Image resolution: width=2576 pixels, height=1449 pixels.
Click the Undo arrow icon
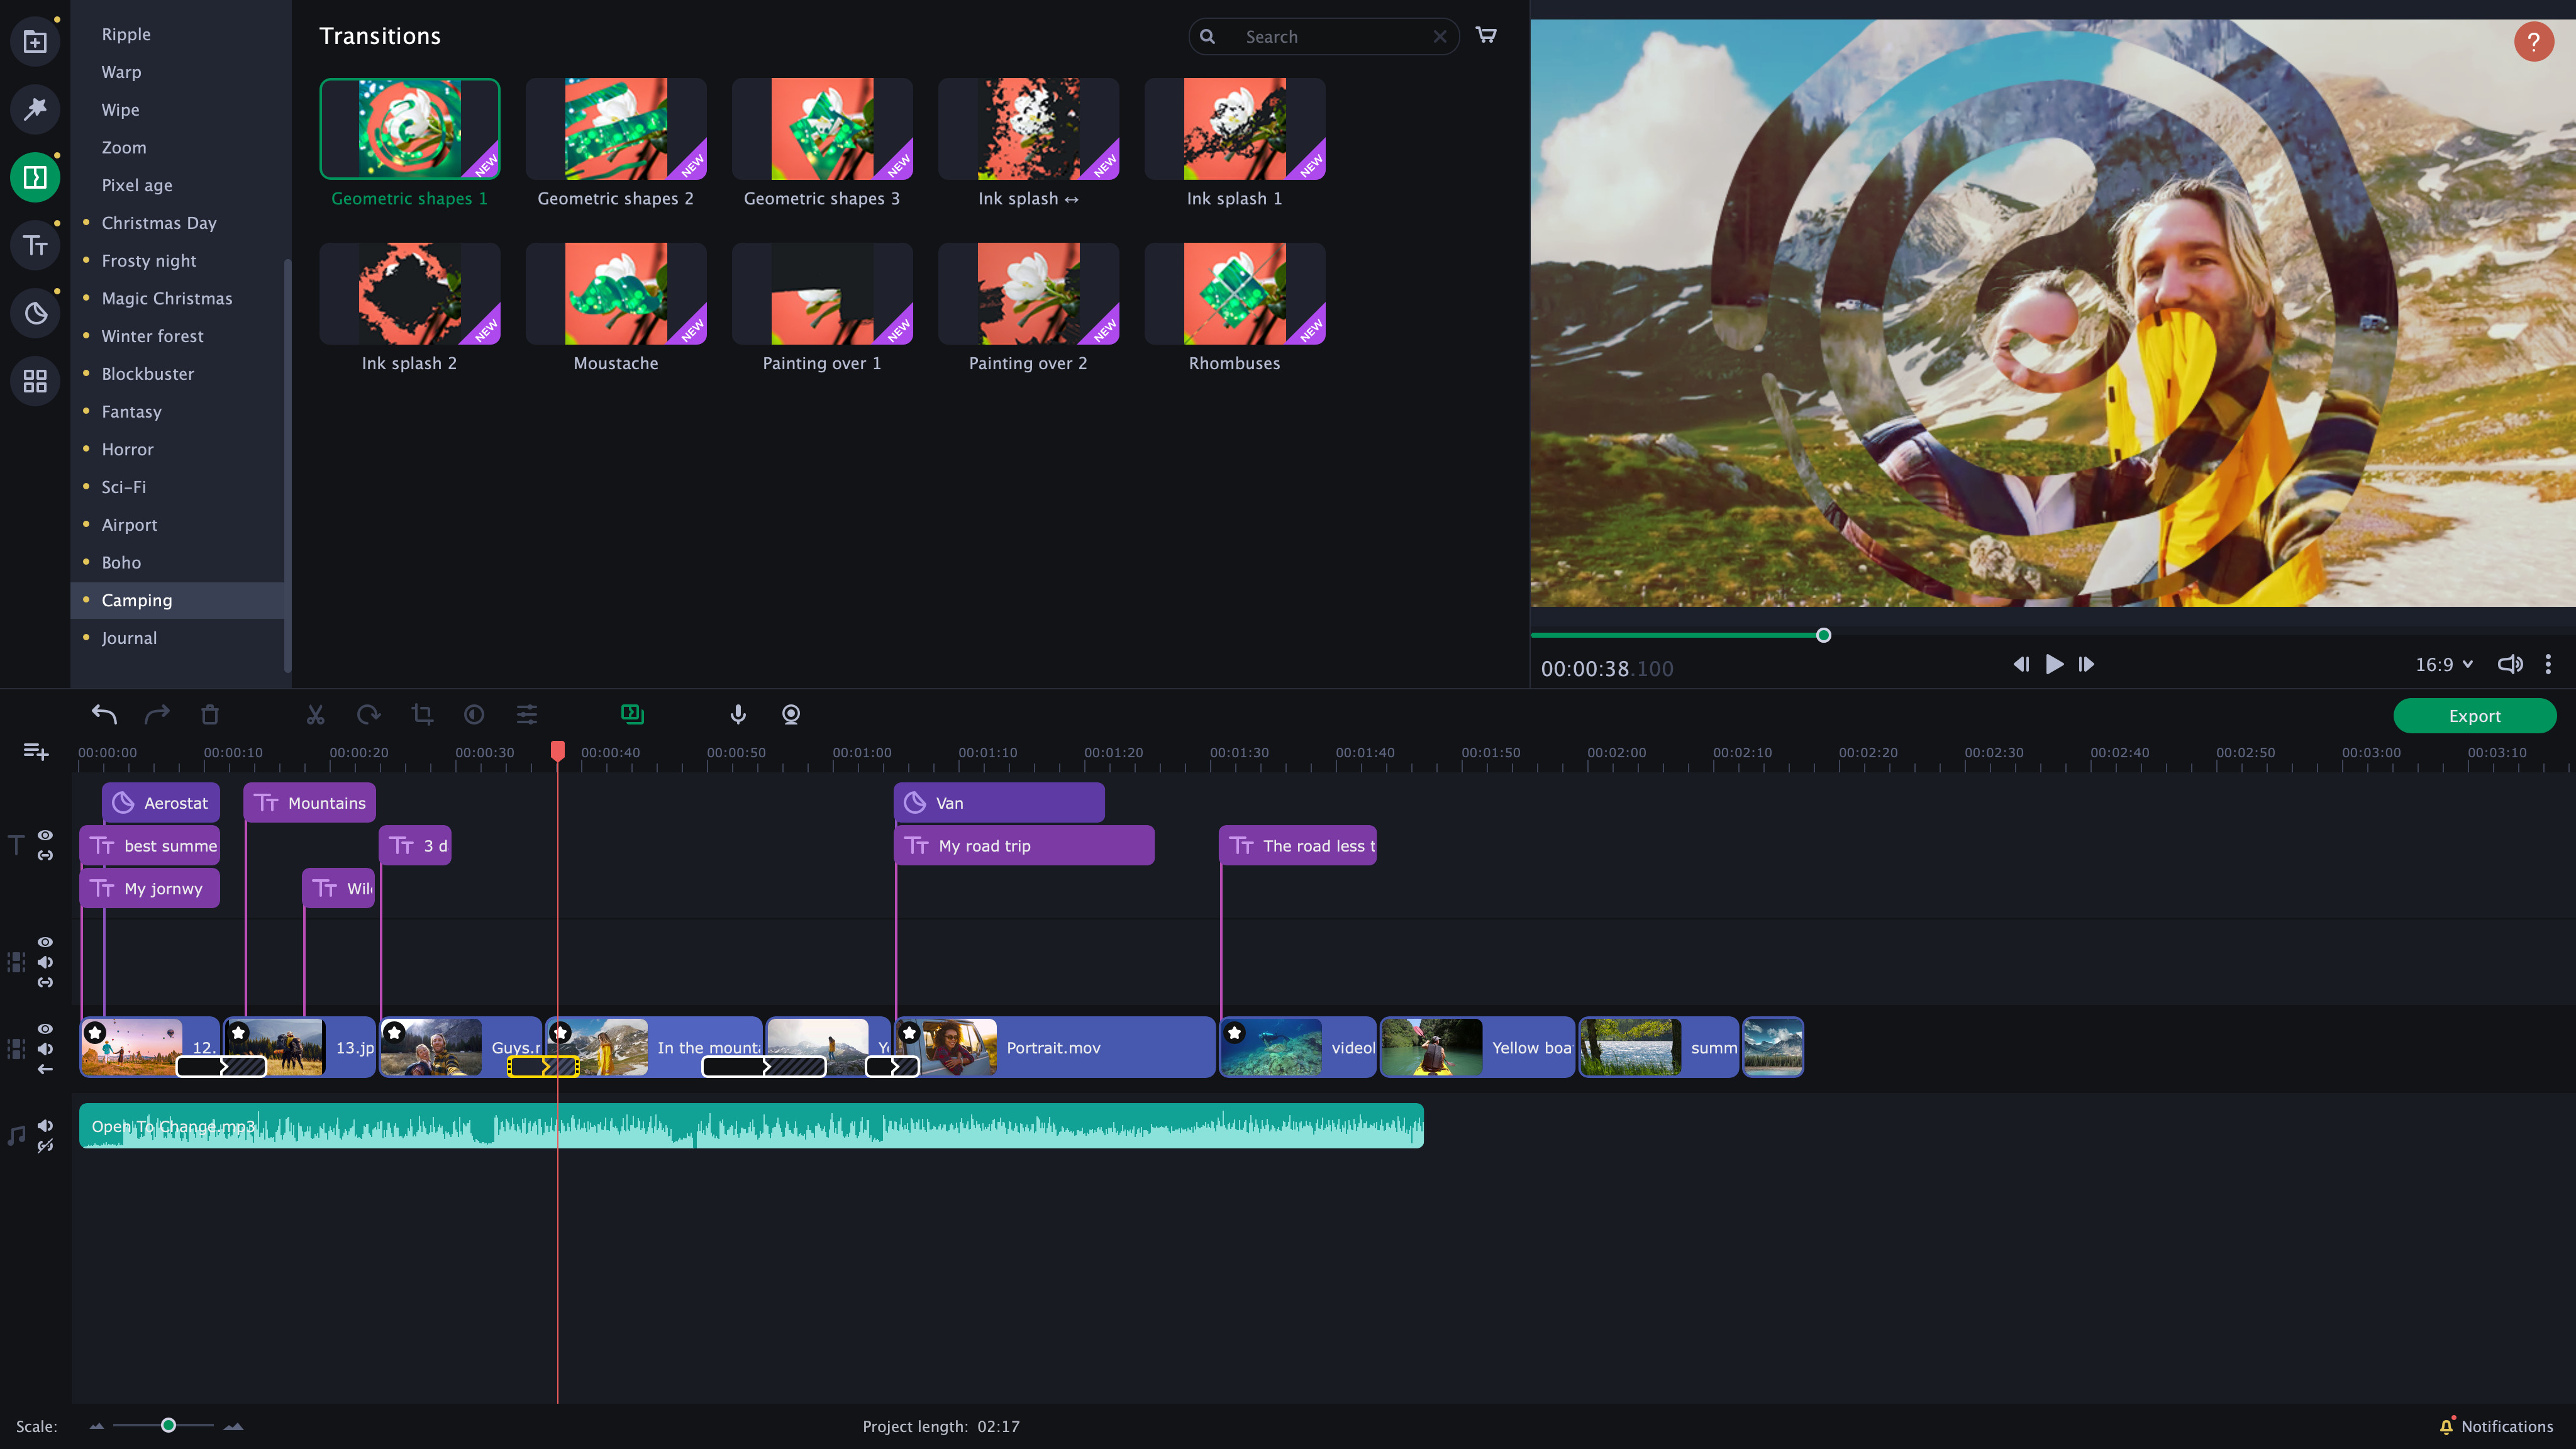pos(104,714)
